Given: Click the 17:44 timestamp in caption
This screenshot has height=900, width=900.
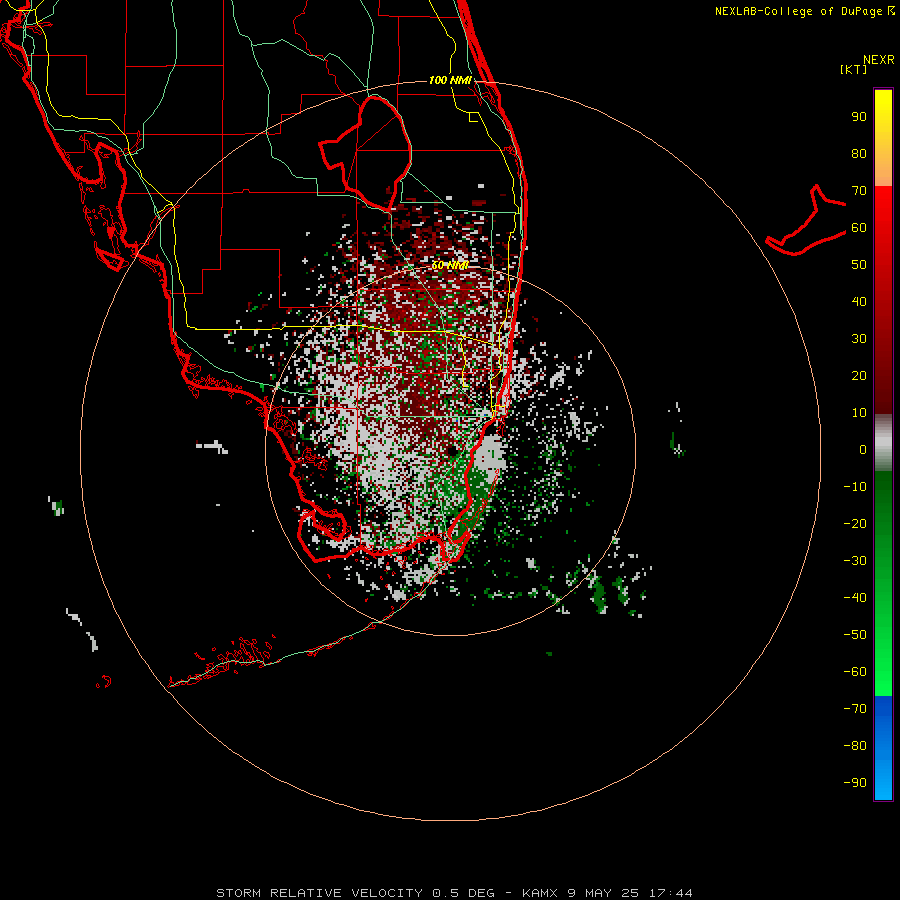Looking at the screenshot, I should pos(670,893).
